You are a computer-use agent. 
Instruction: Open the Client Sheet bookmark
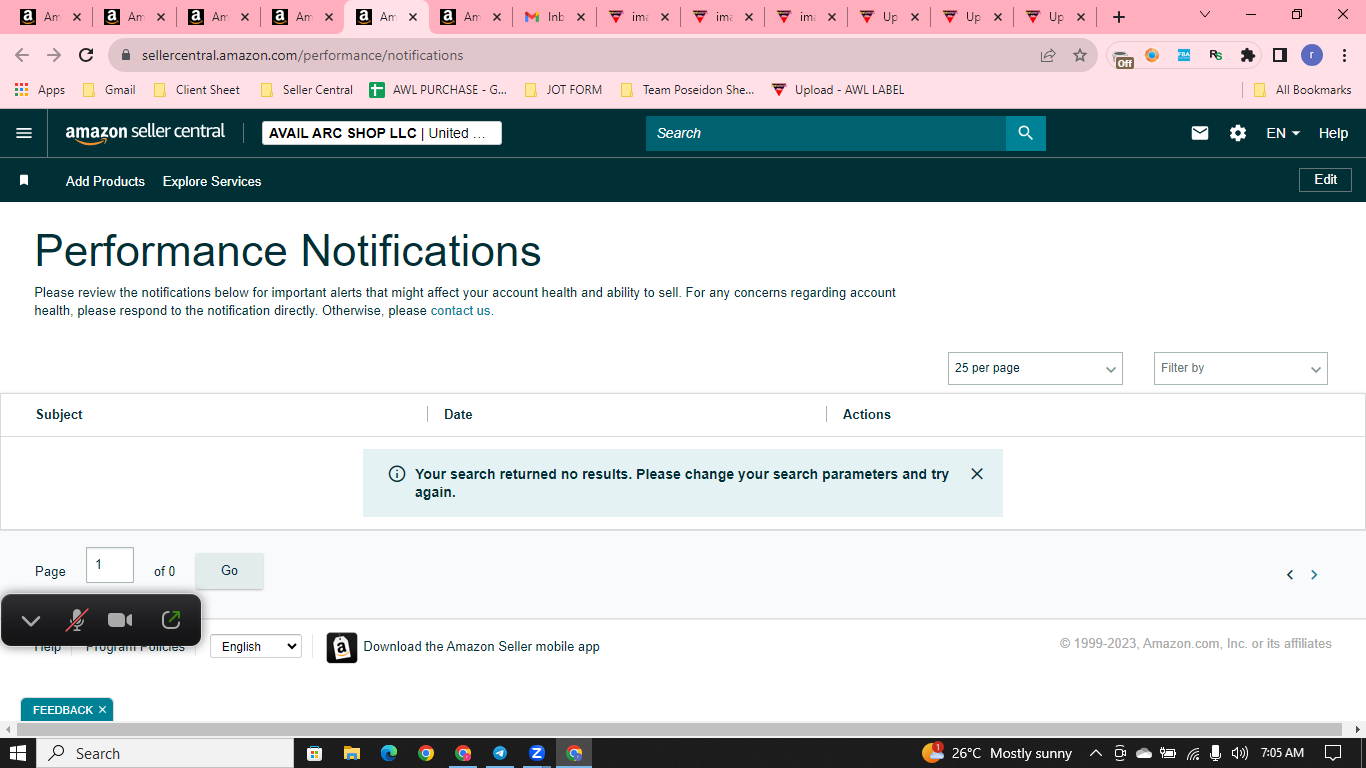pos(196,90)
